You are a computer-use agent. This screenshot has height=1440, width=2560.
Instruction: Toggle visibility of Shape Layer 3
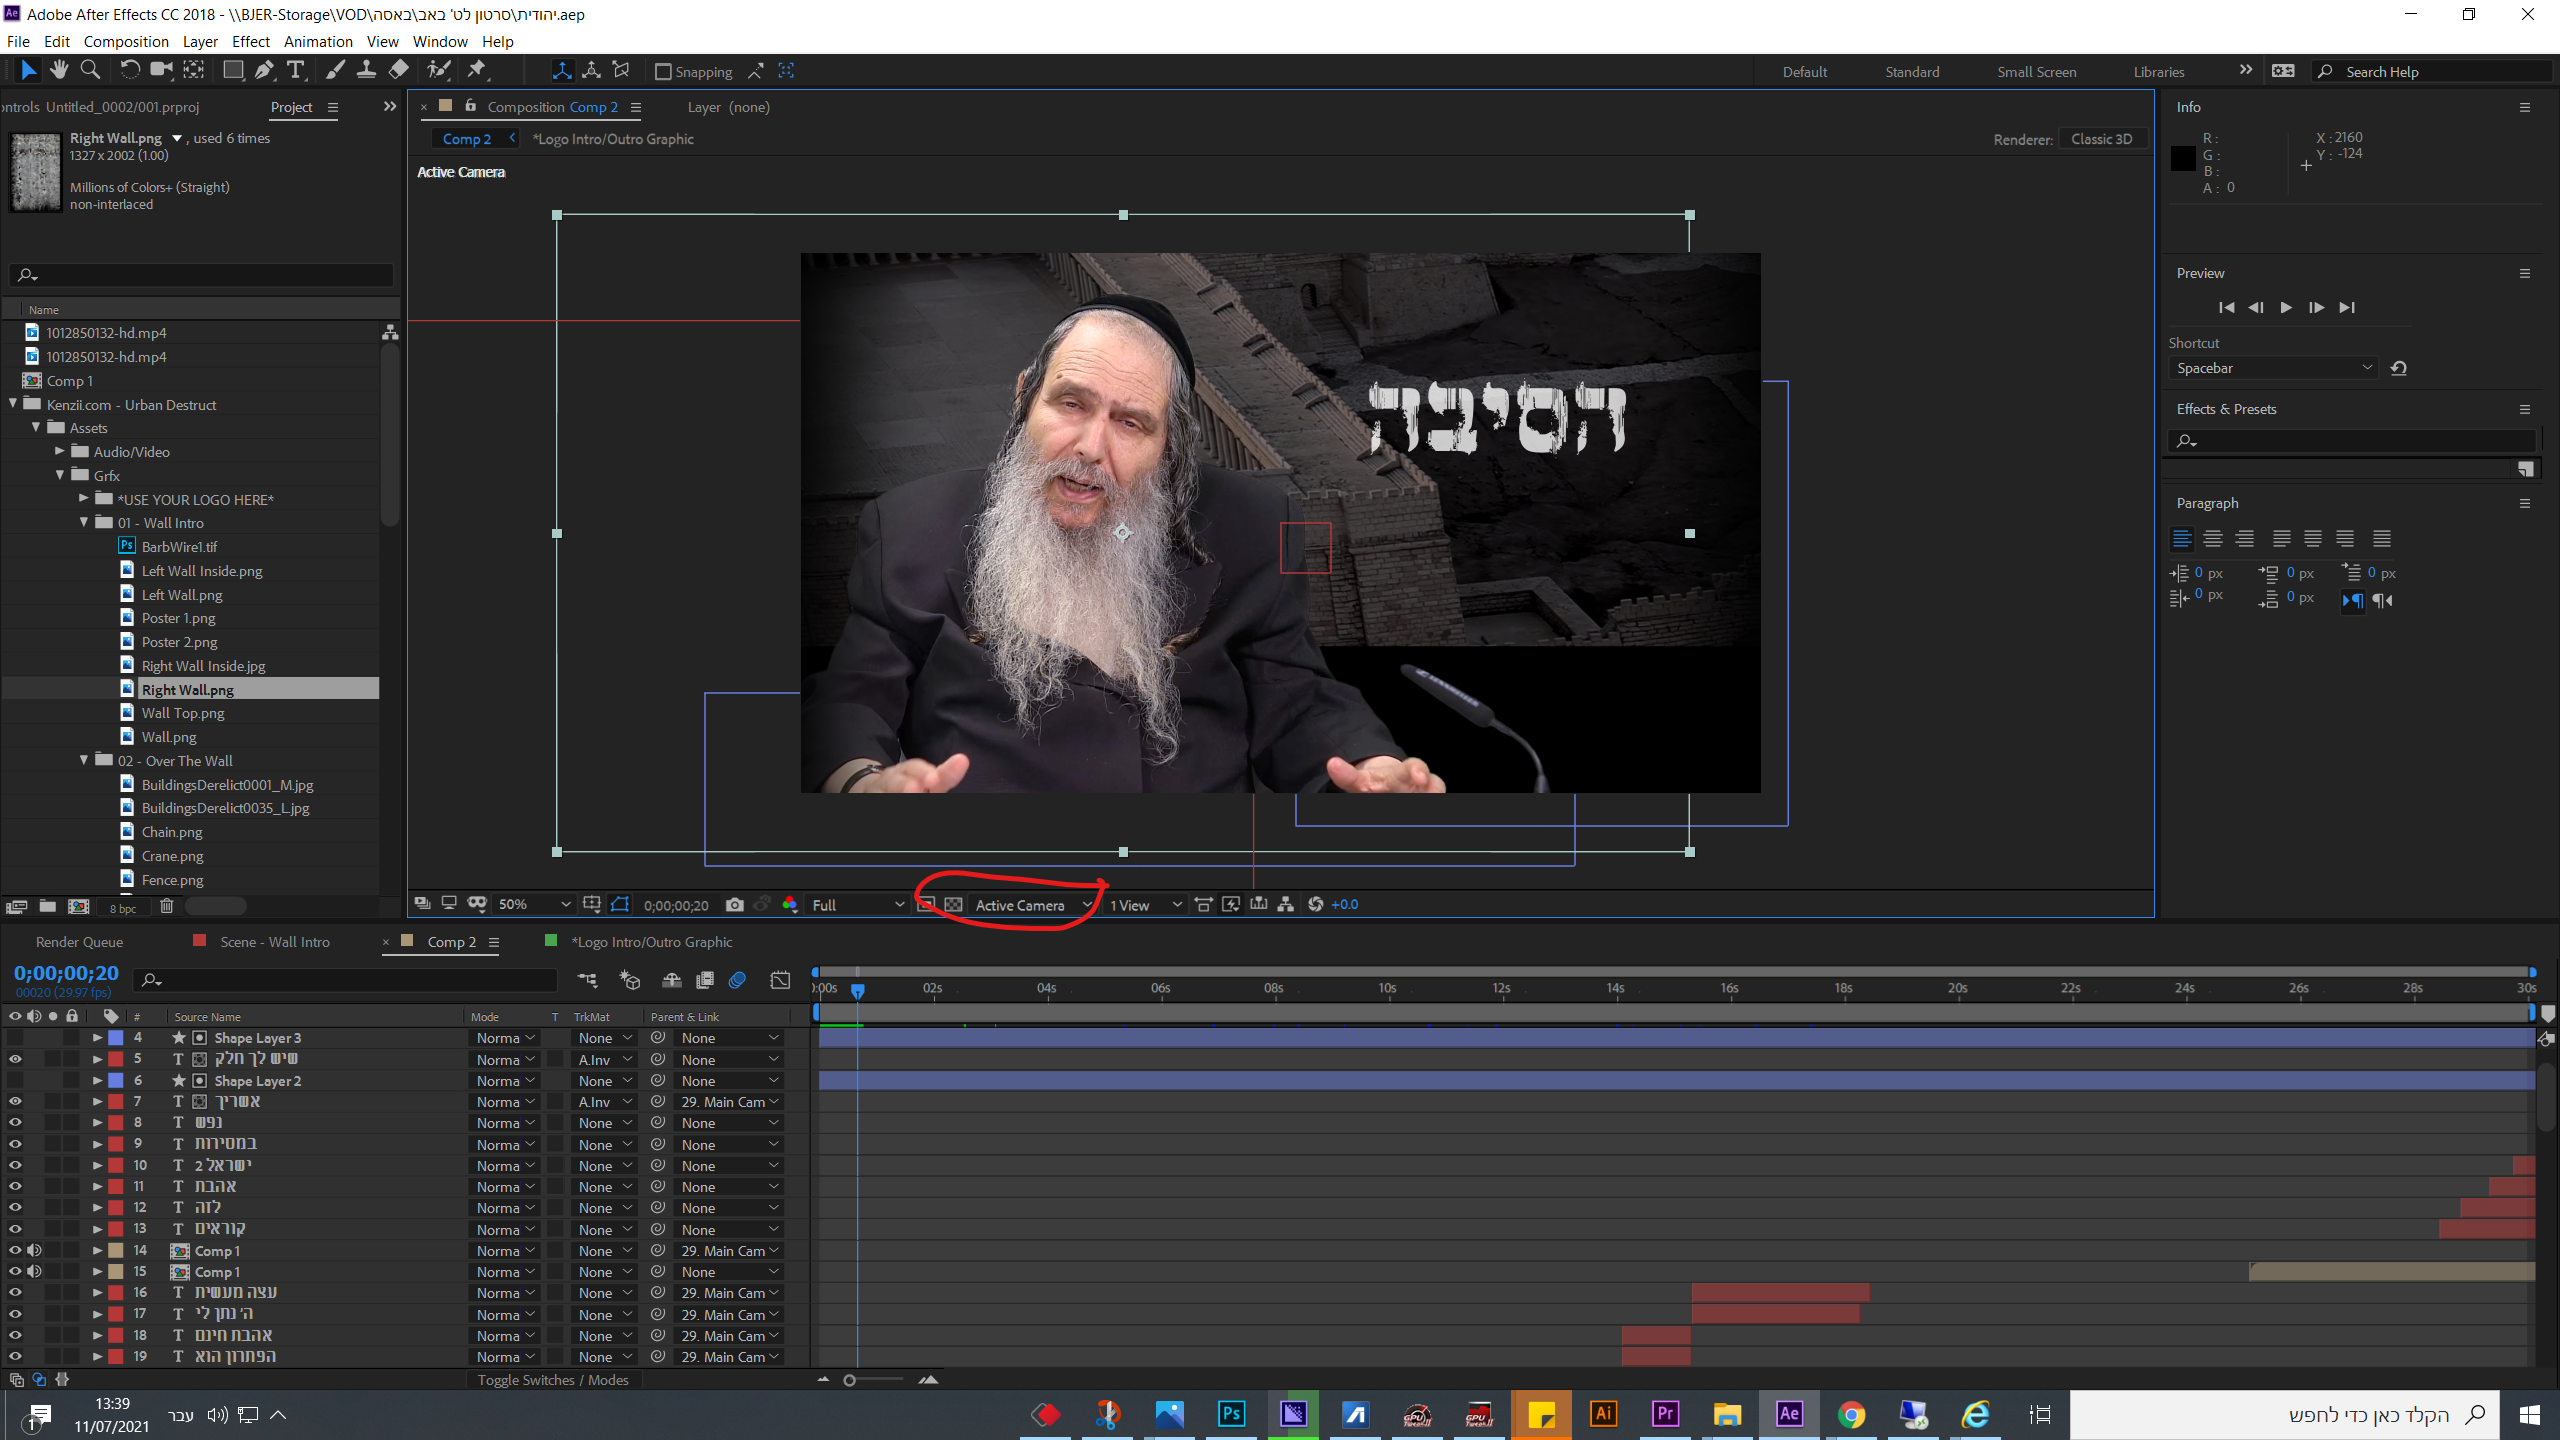click(15, 1038)
